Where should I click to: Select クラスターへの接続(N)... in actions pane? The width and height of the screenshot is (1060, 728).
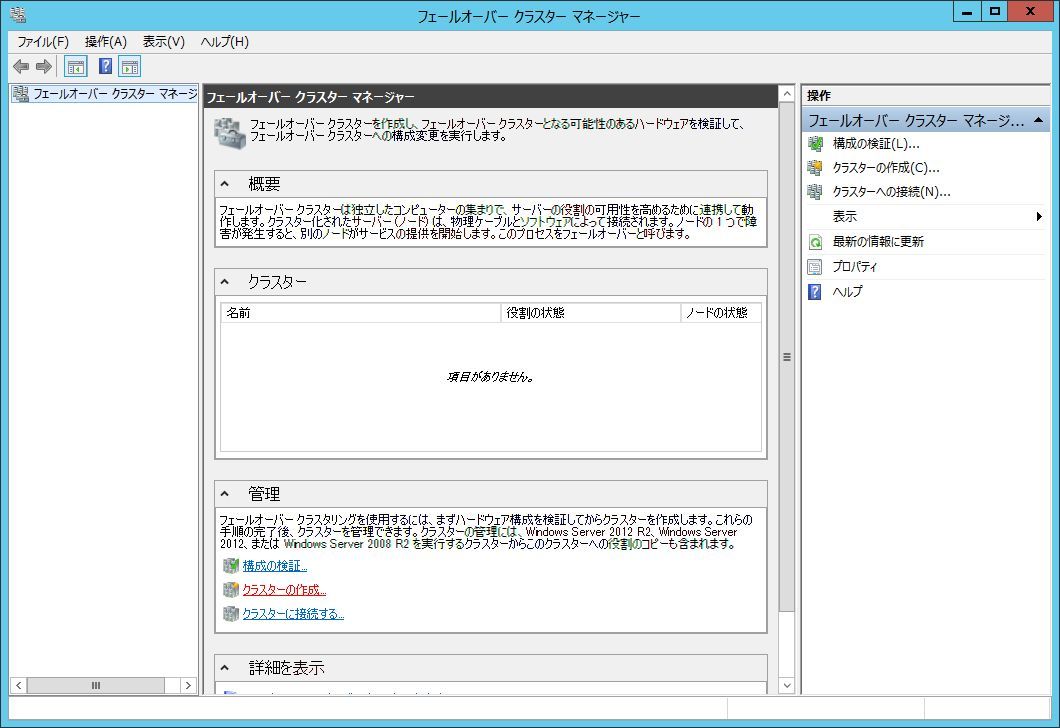pos(891,192)
